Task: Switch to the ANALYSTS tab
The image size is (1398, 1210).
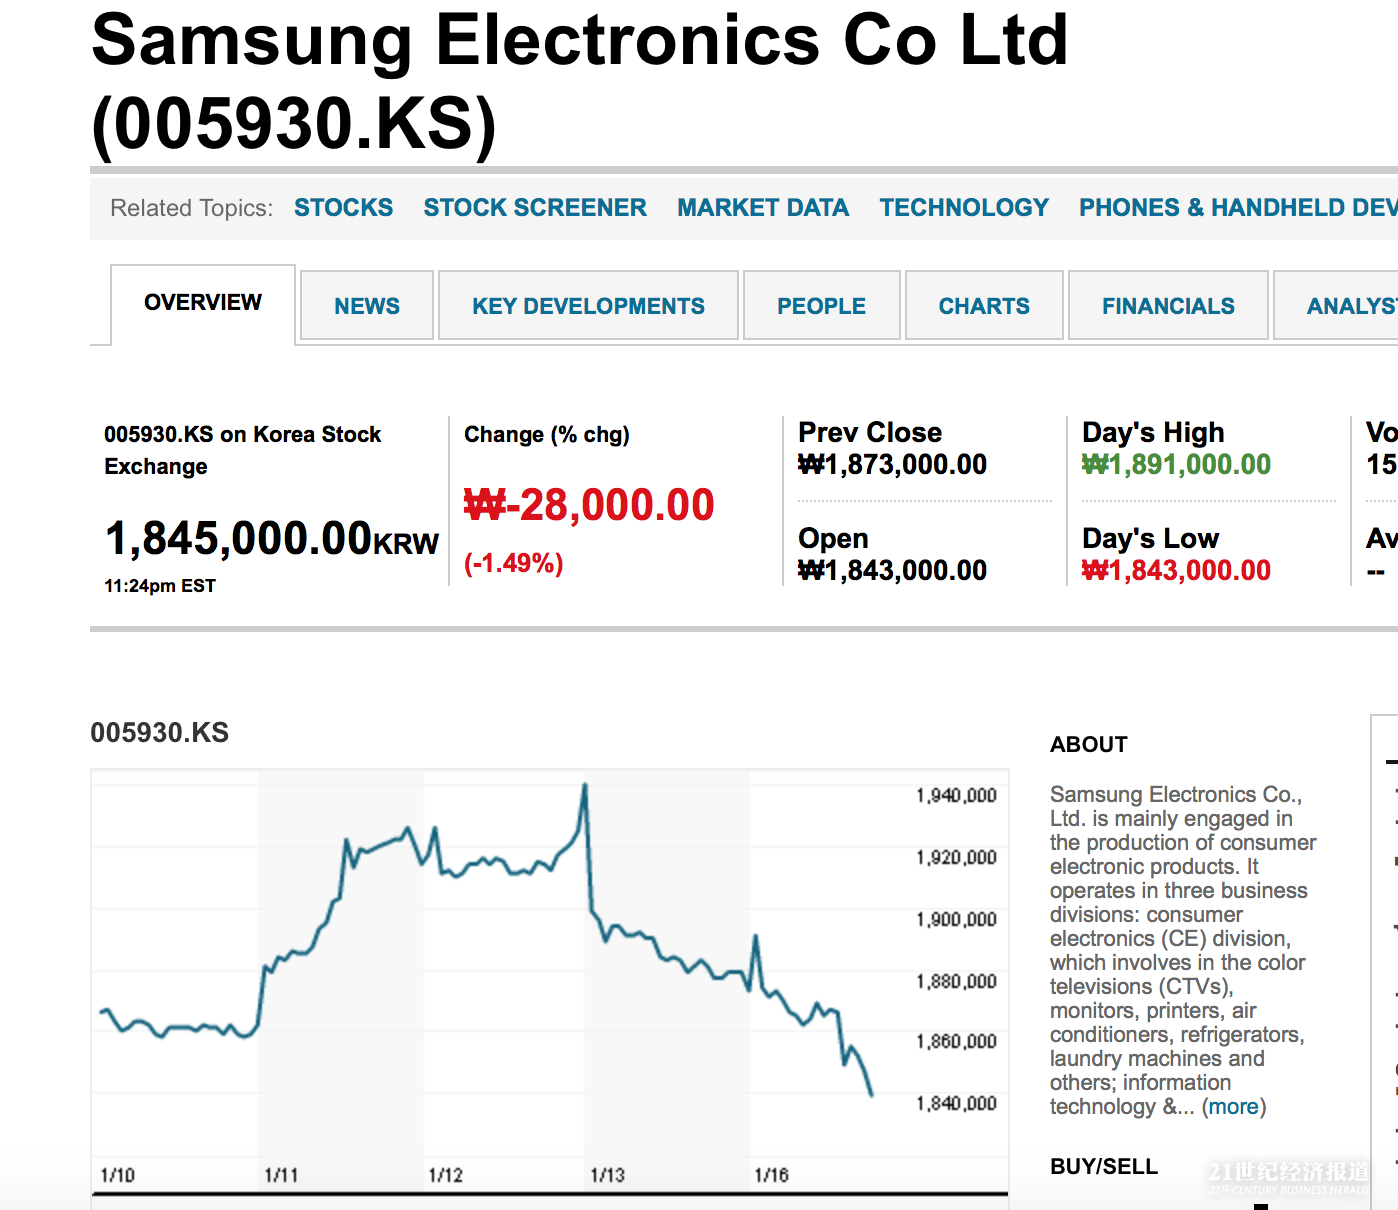Action: pyautogui.click(x=1350, y=306)
